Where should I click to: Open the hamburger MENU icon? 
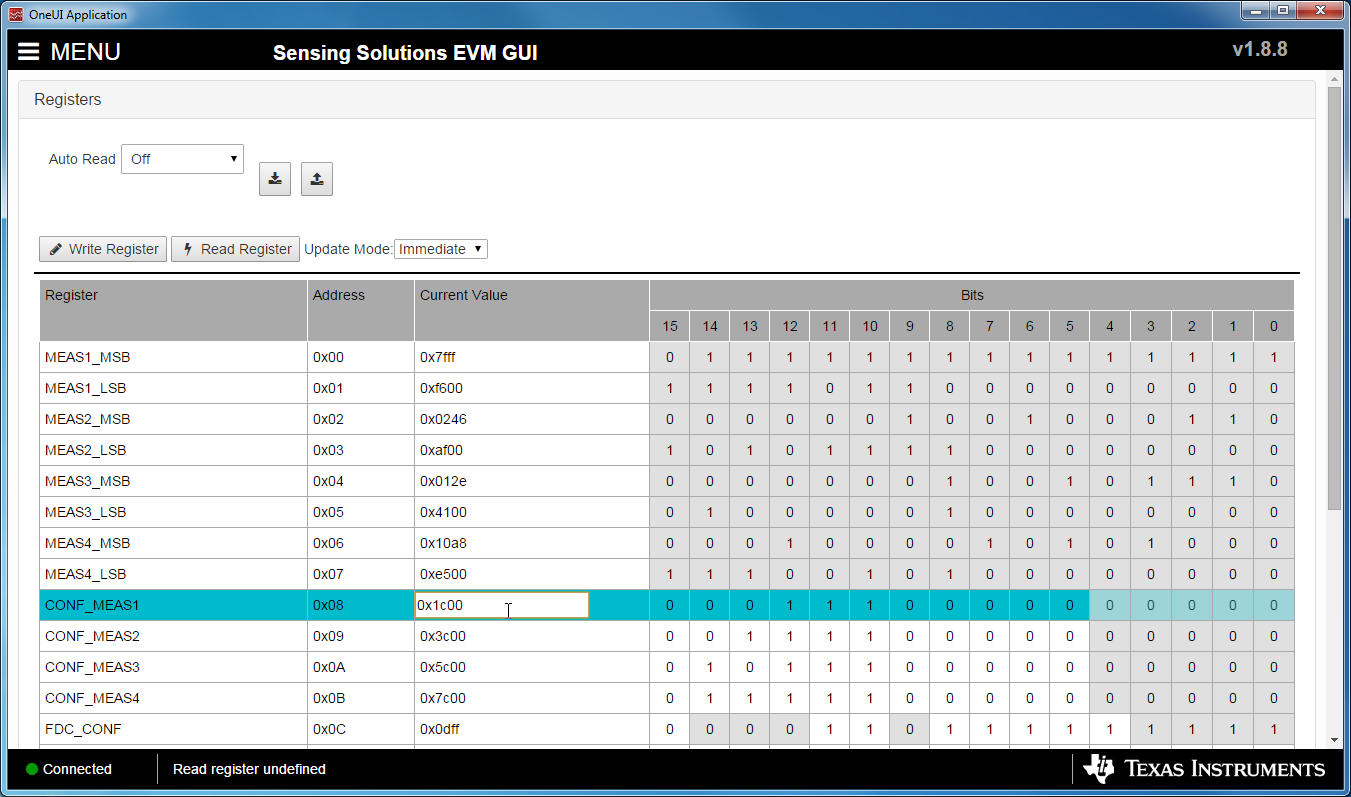pos(29,51)
